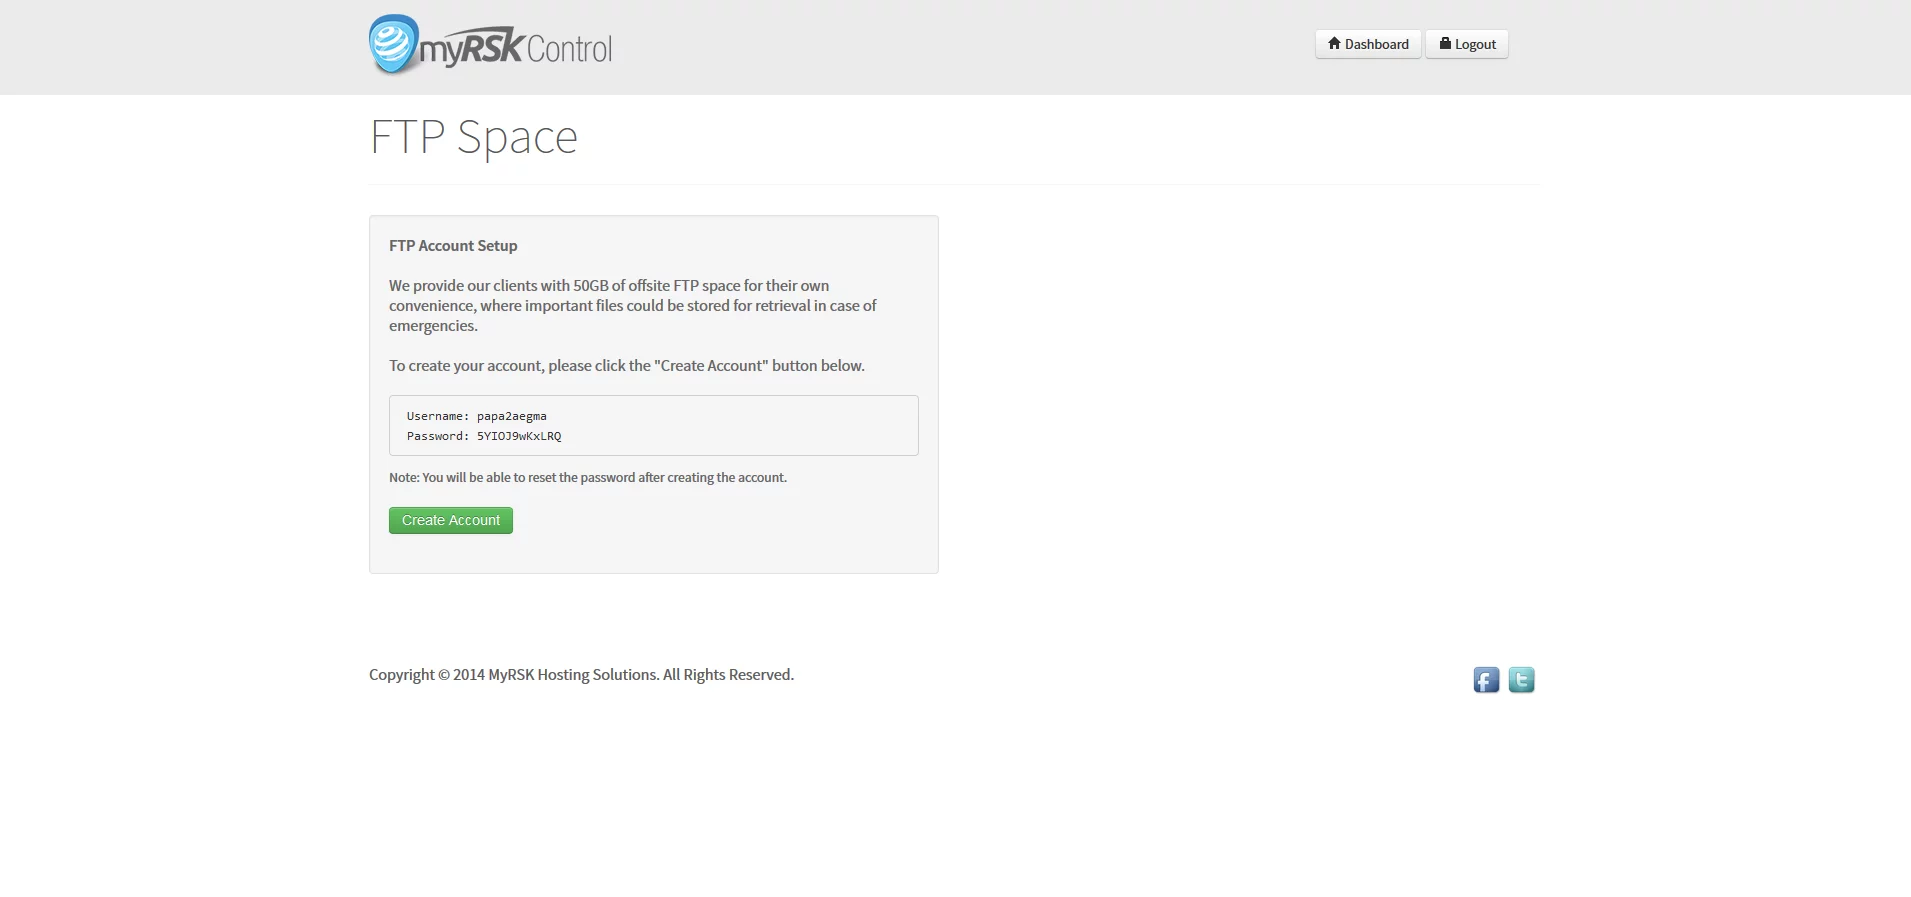The height and width of the screenshot is (897, 1911).
Task: Click the note about resetting the password
Action: (x=588, y=478)
